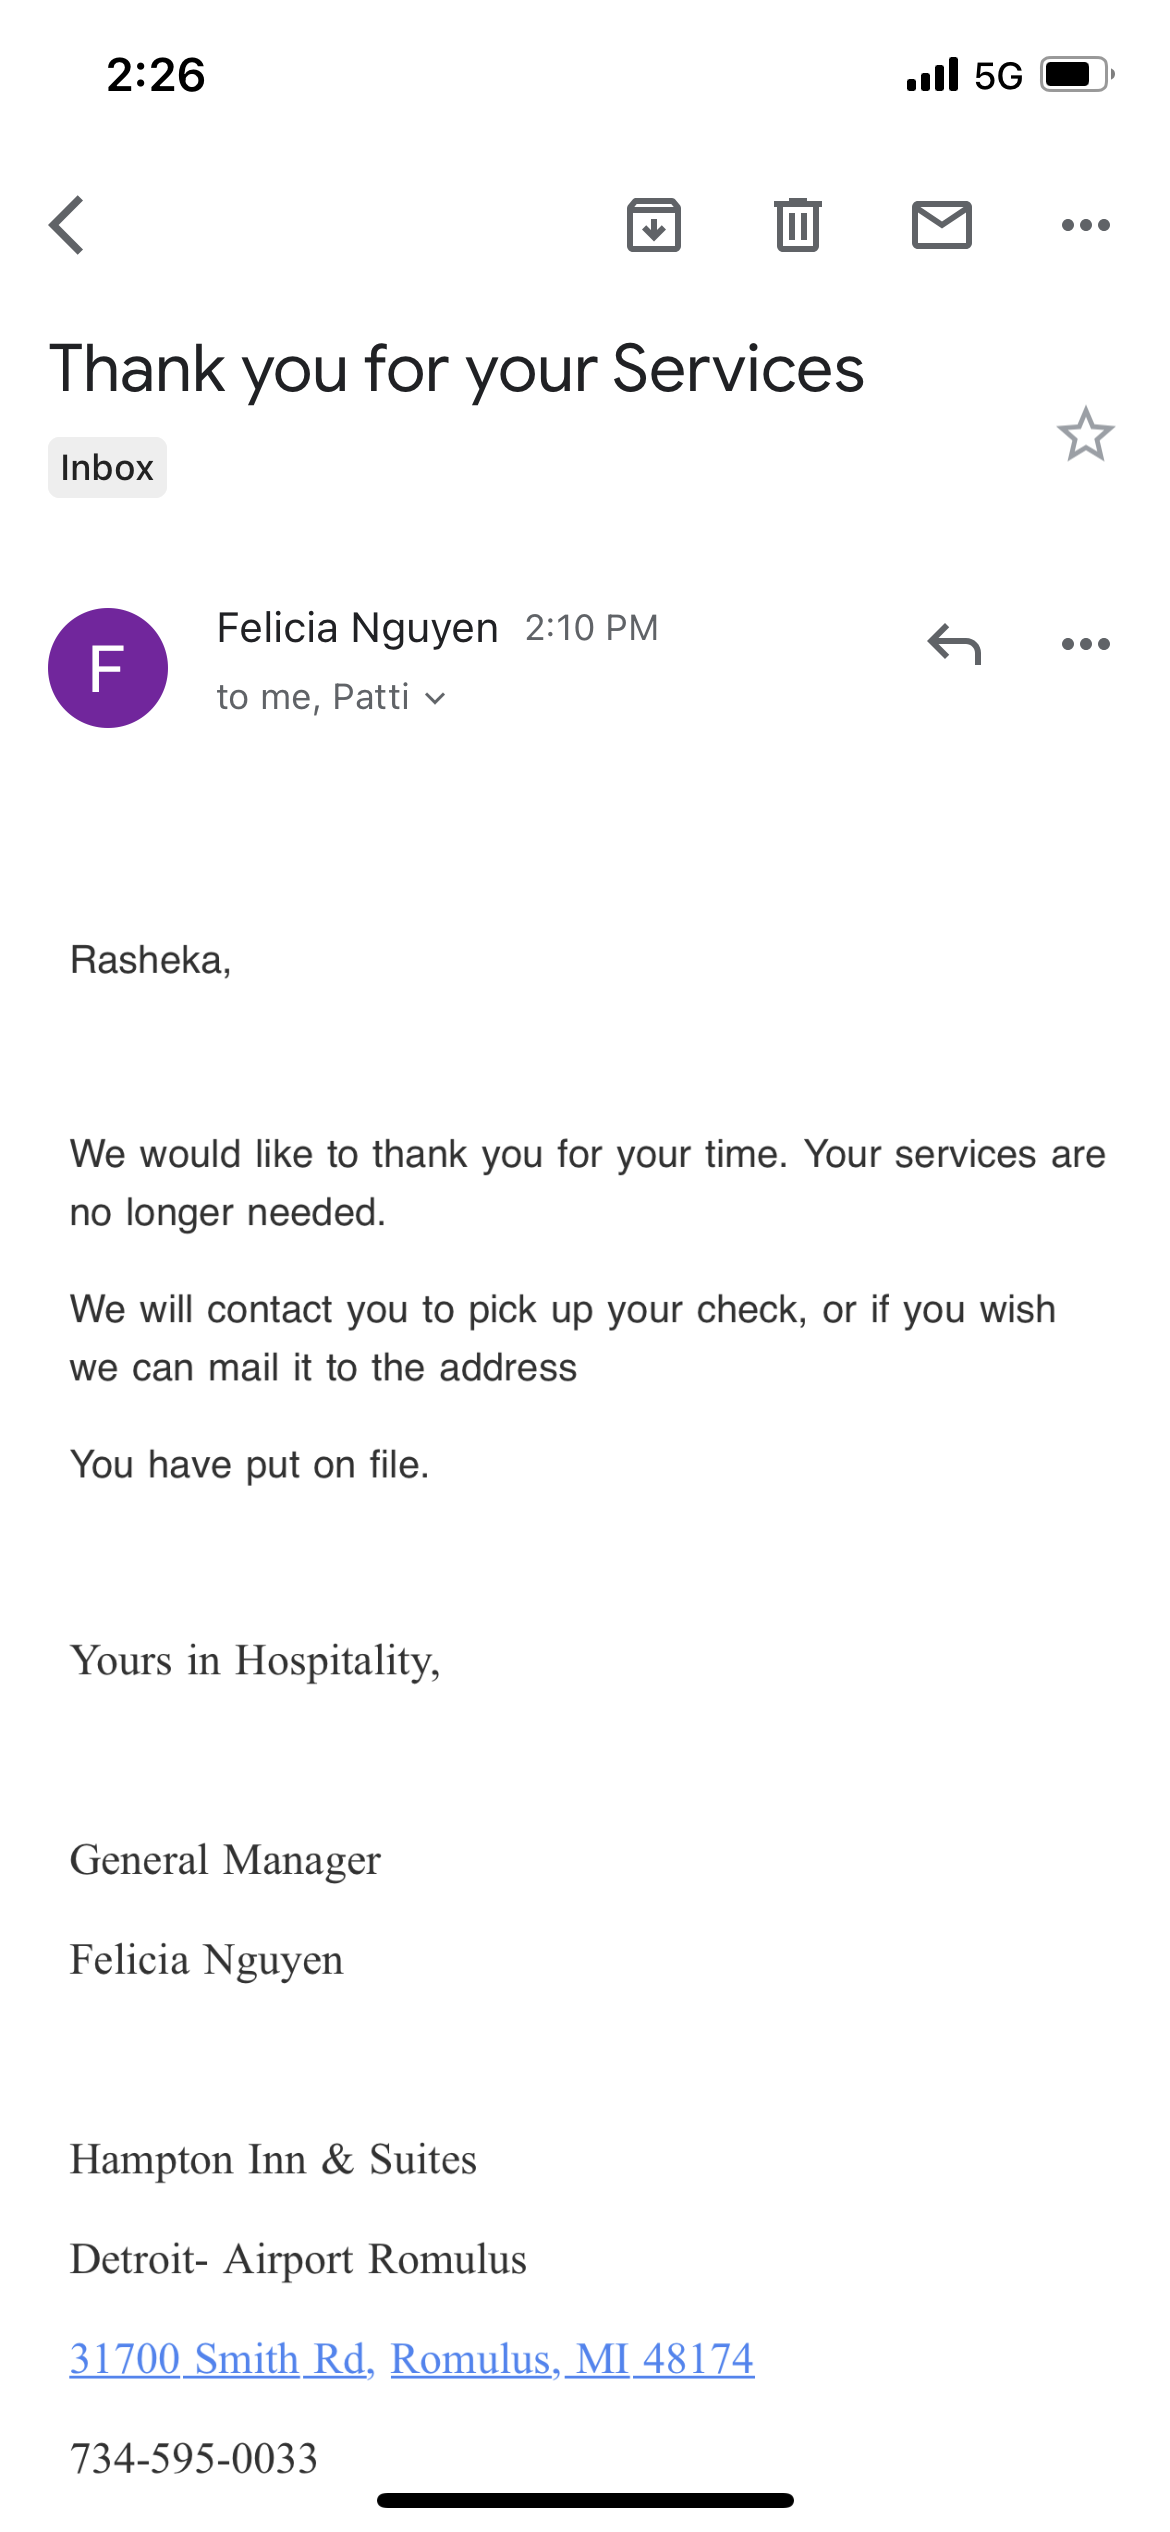Reply to Felicia Nguyen's email
Image resolution: width=1170 pixels, height=2532 pixels.
click(957, 645)
